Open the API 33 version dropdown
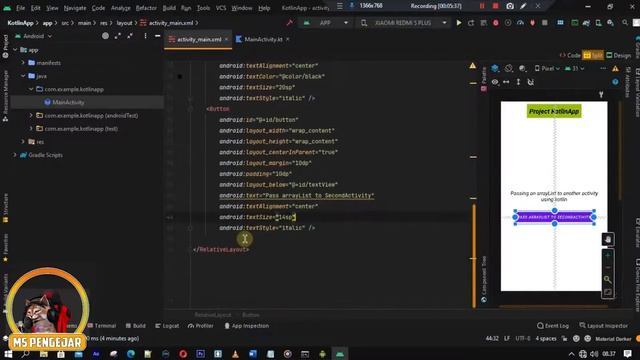640x360 pixels. click(x=575, y=69)
